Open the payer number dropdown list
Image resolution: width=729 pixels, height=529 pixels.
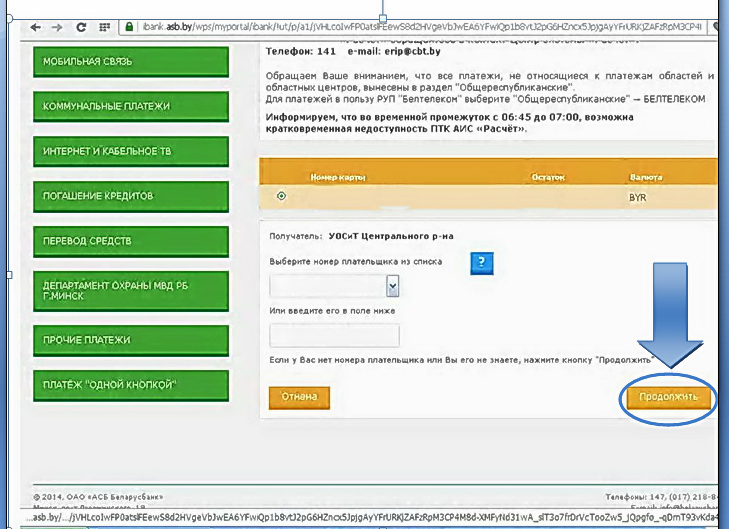coord(392,286)
